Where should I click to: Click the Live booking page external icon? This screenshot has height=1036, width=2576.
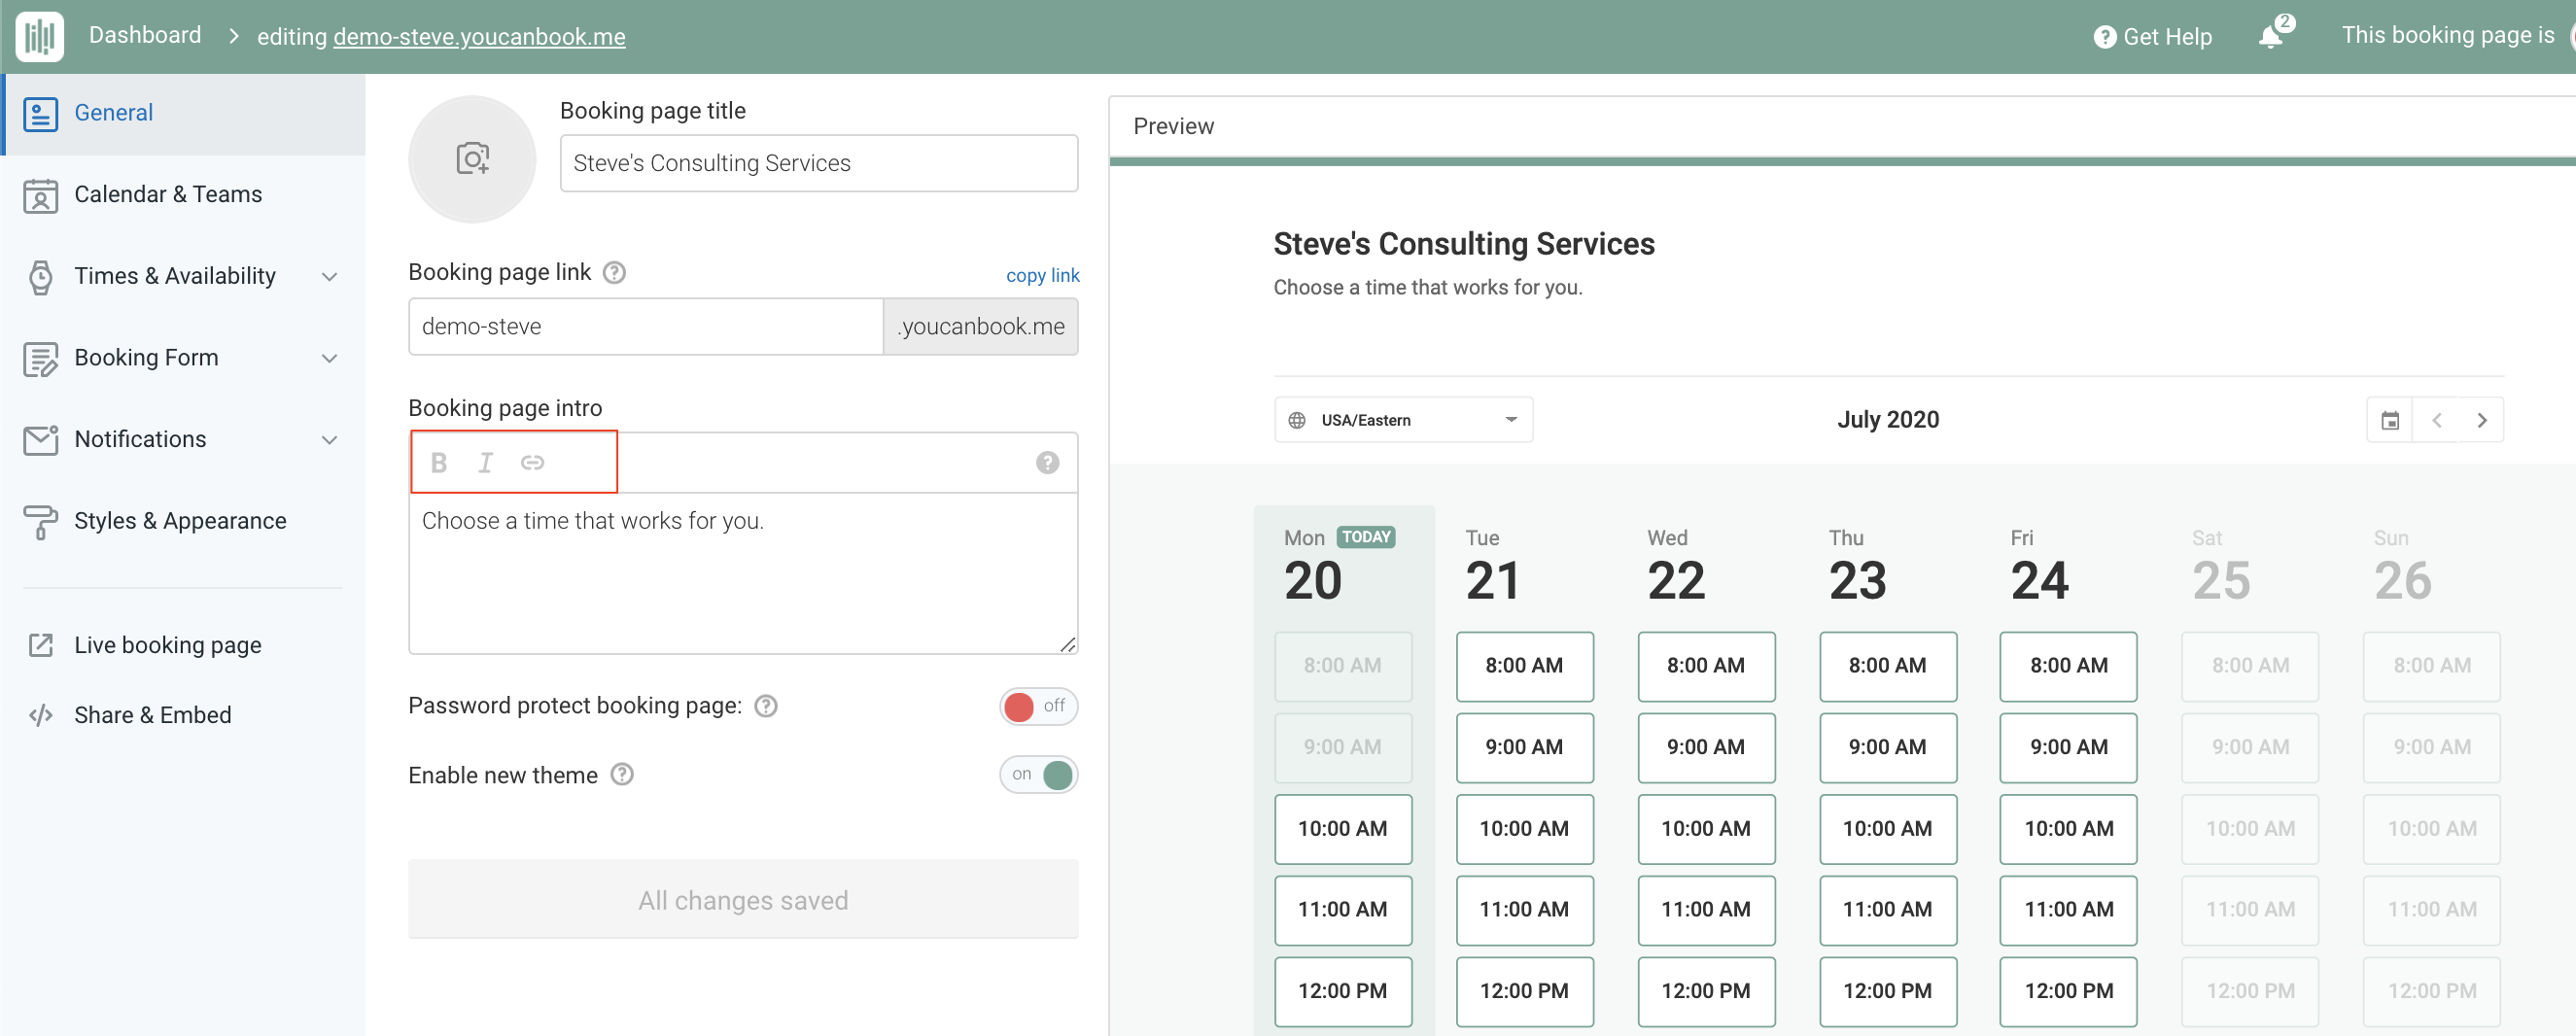(40, 645)
